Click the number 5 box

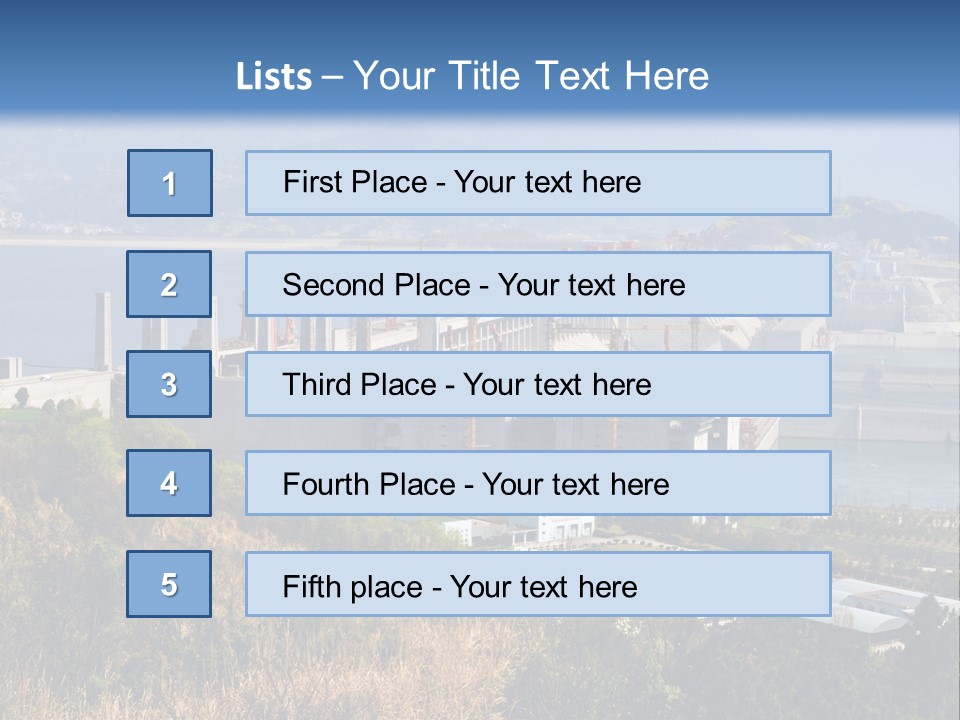(169, 584)
